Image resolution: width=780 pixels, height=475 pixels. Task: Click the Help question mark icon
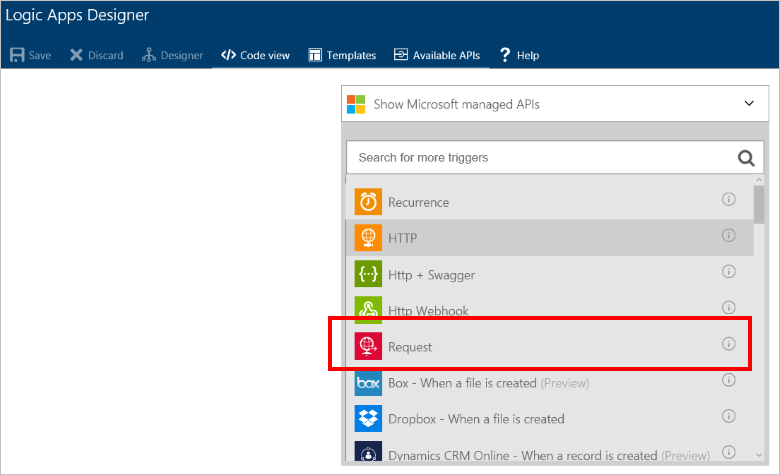coord(505,55)
